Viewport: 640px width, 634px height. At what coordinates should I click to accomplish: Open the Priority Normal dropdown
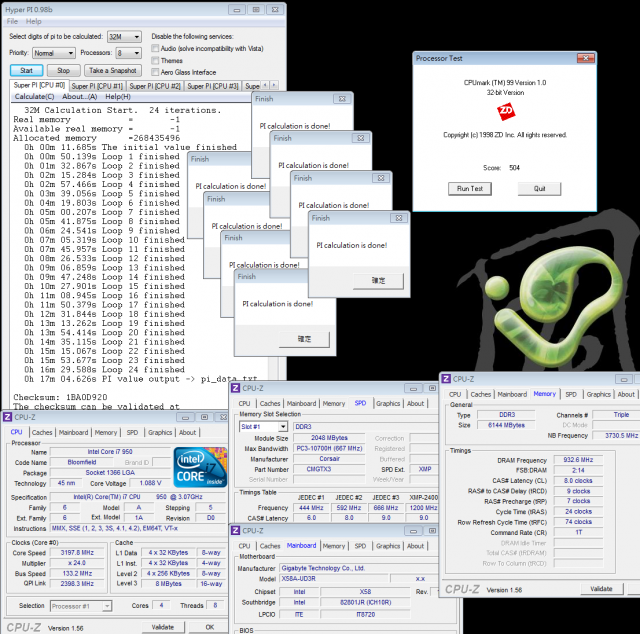53,53
